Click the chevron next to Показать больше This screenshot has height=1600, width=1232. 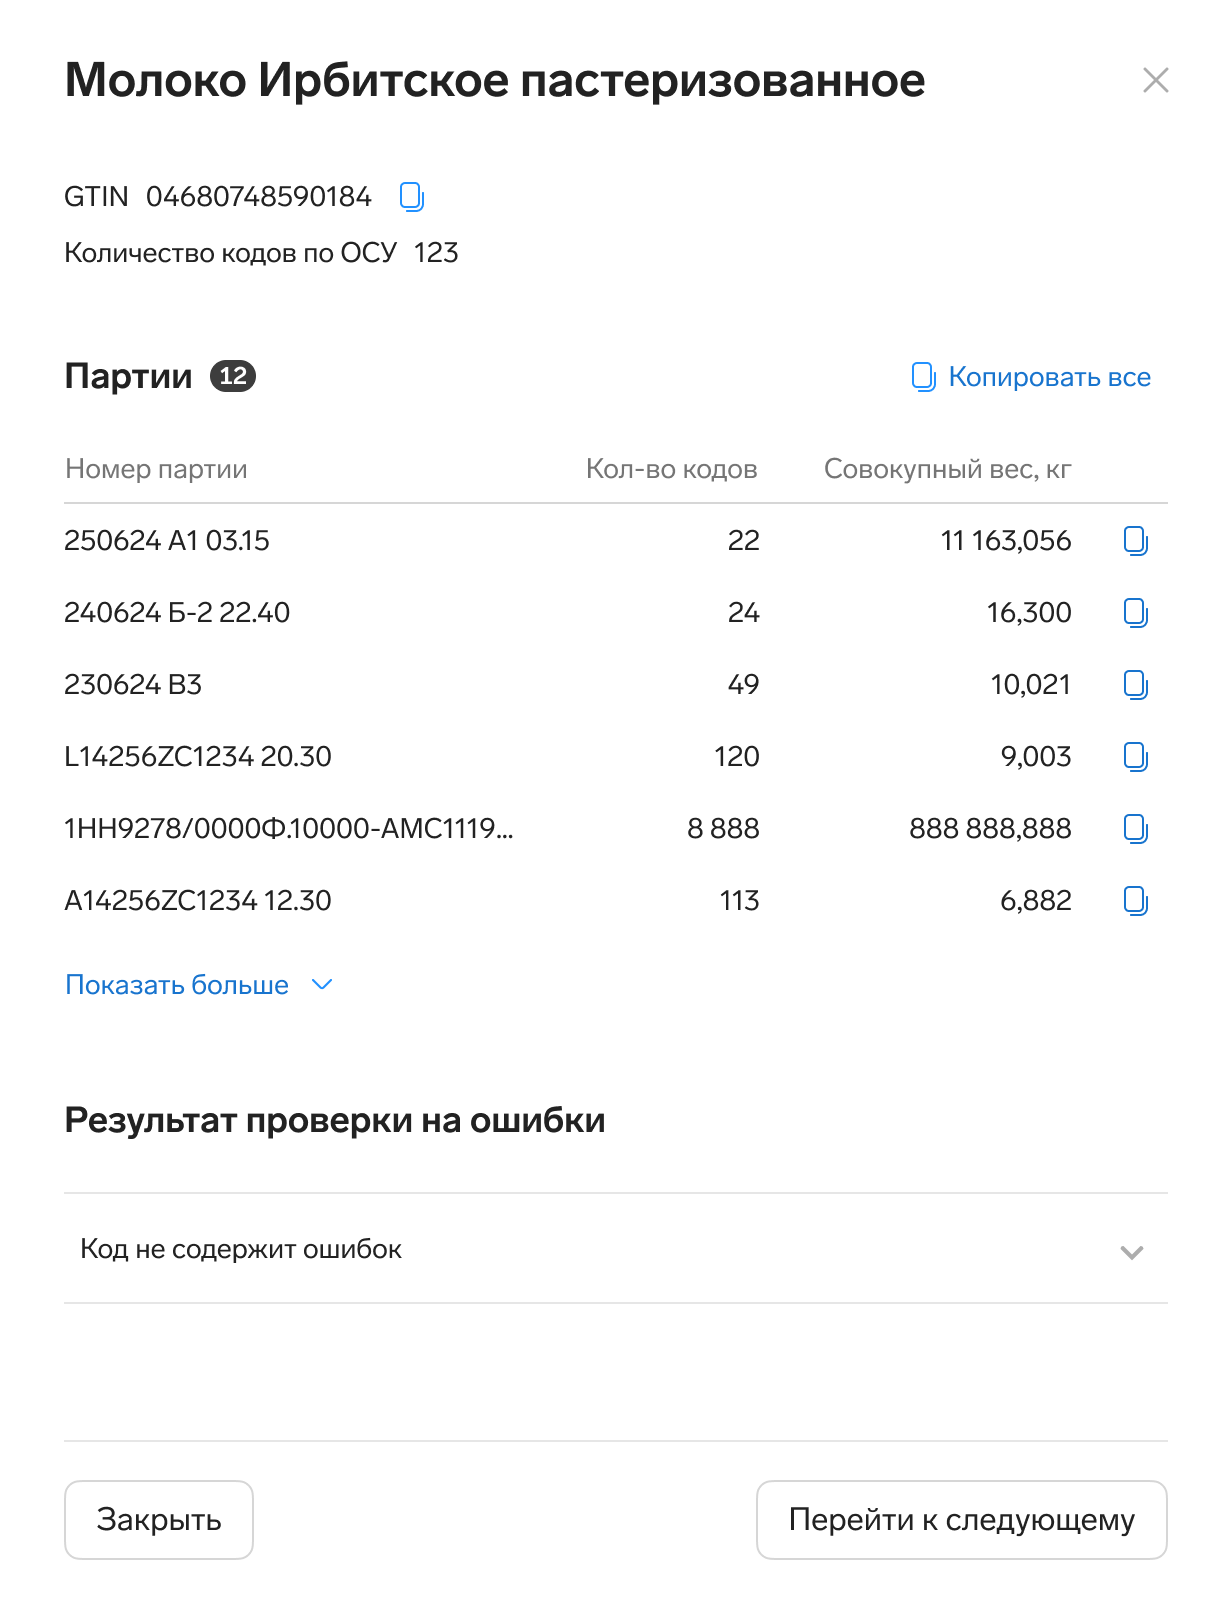(x=322, y=985)
